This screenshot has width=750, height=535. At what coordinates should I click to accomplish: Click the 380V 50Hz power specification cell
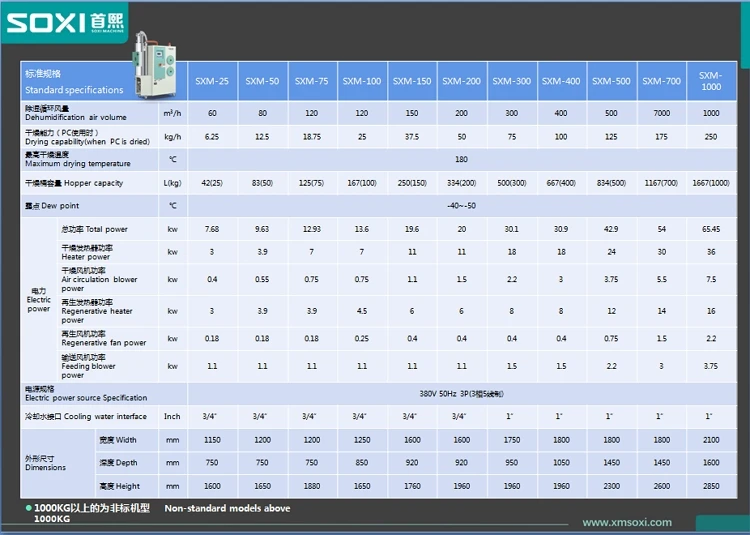click(460, 393)
